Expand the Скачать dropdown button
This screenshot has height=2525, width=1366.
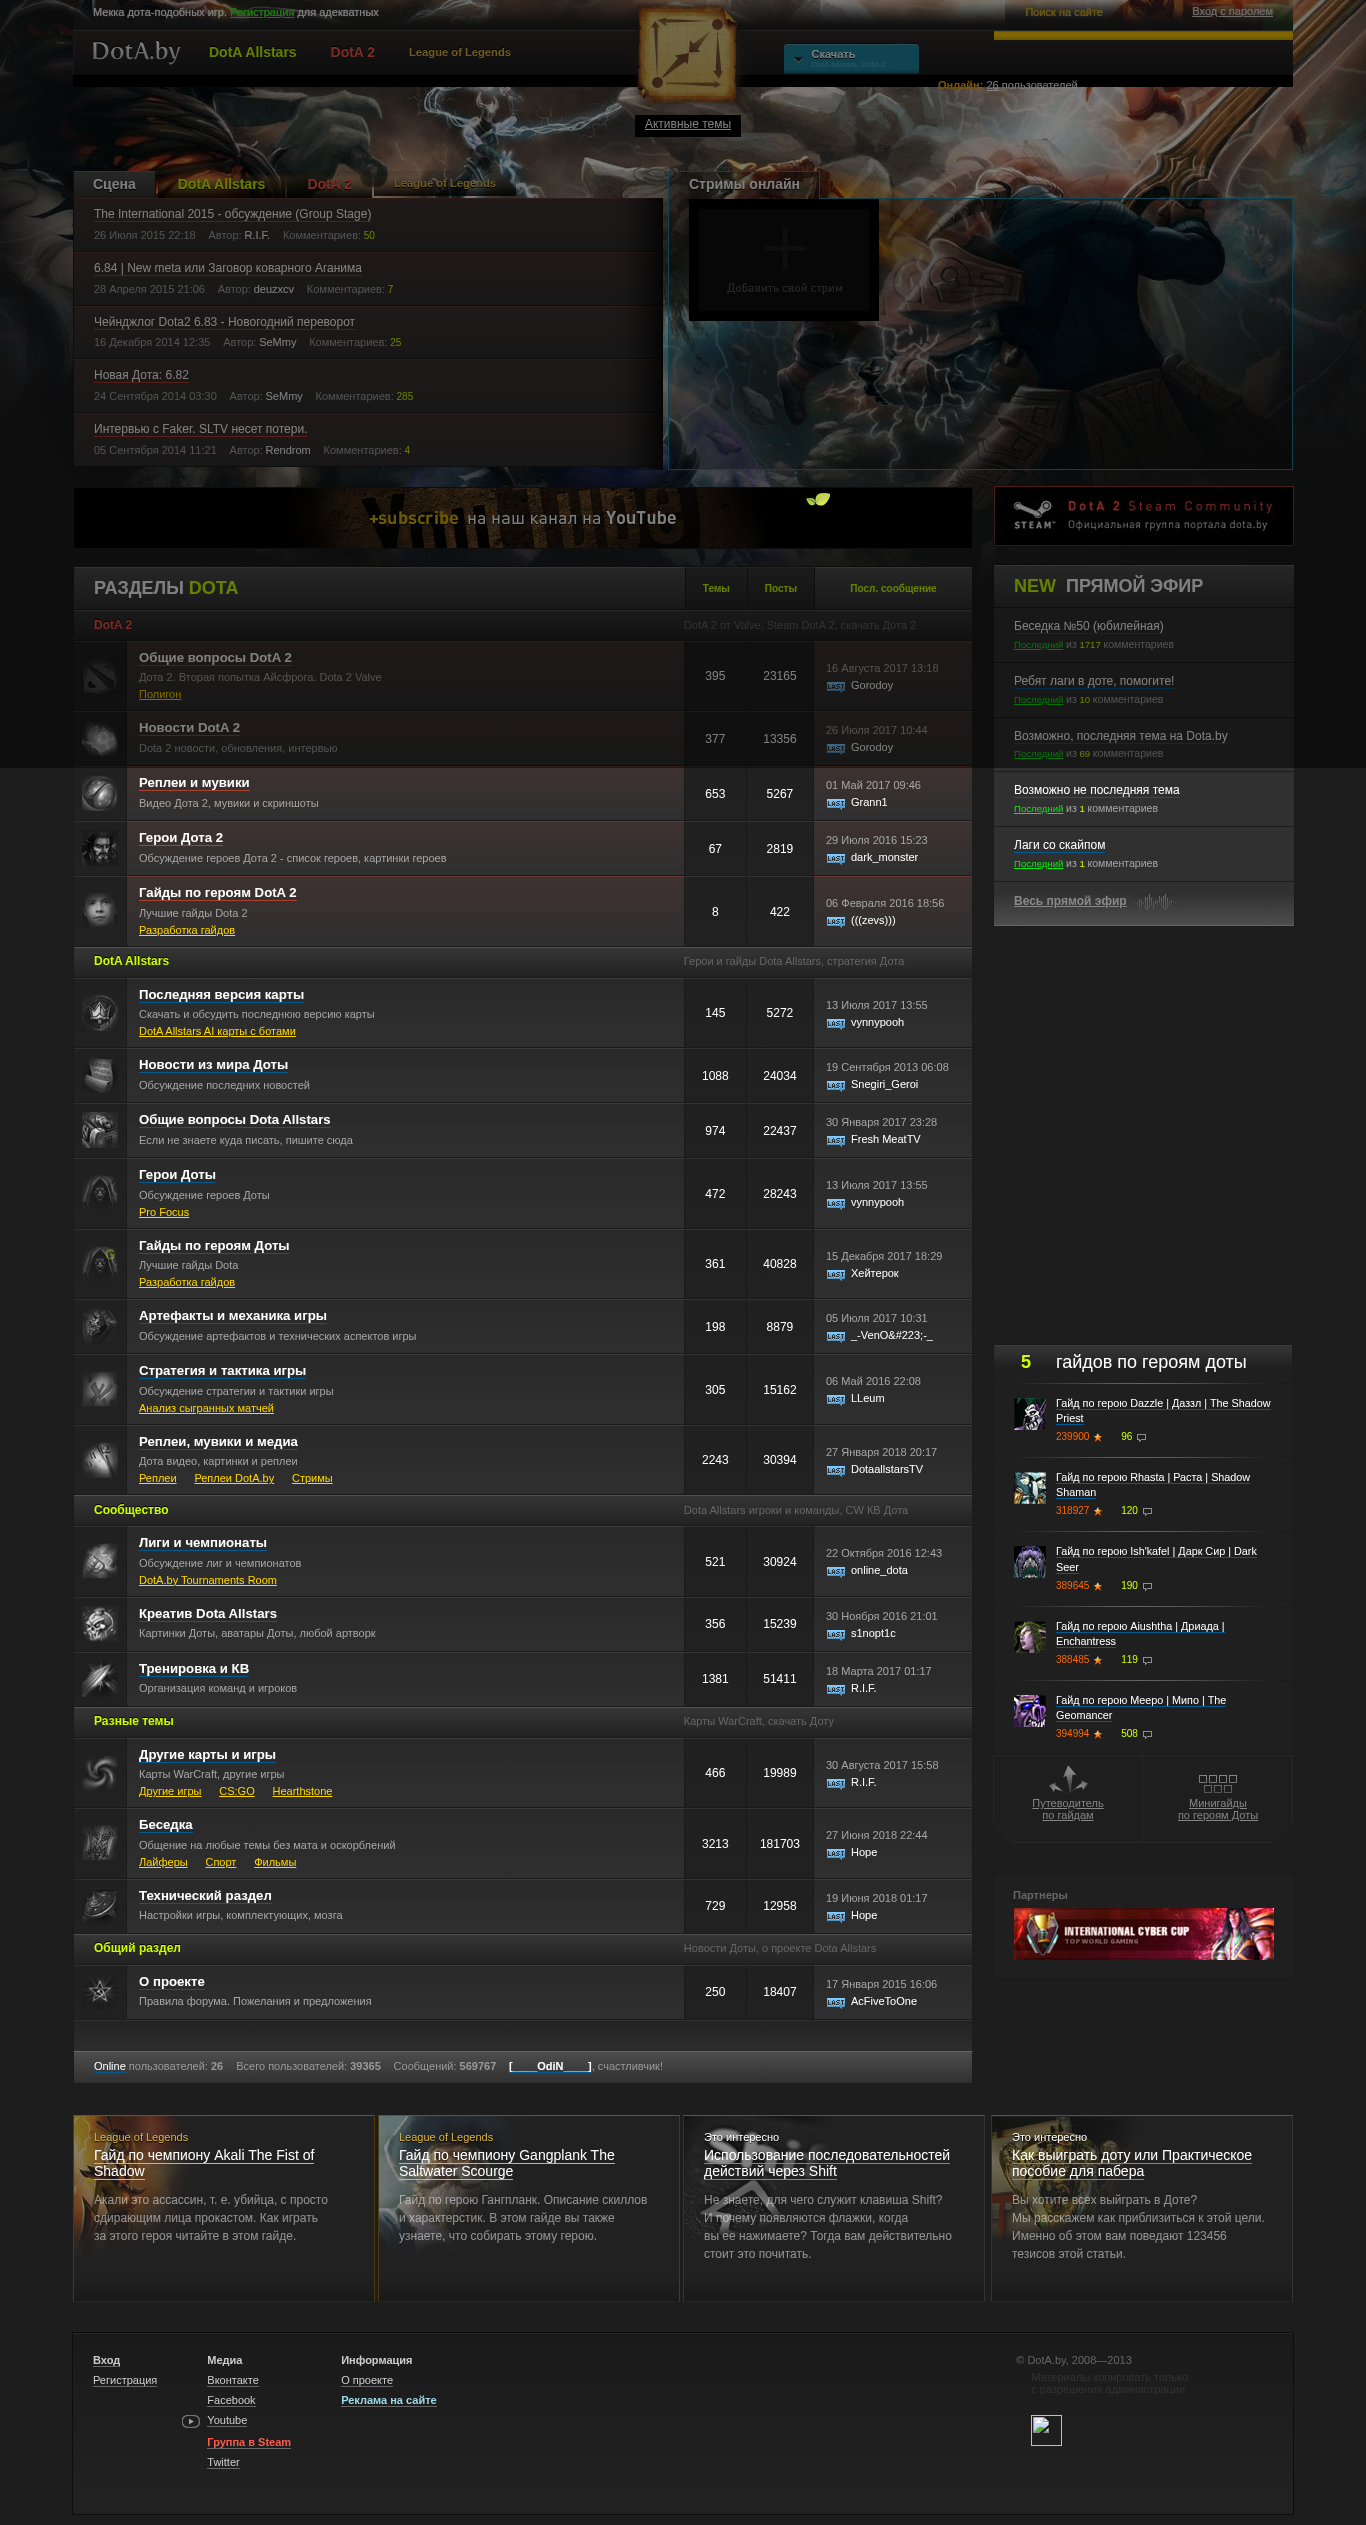click(851, 59)
